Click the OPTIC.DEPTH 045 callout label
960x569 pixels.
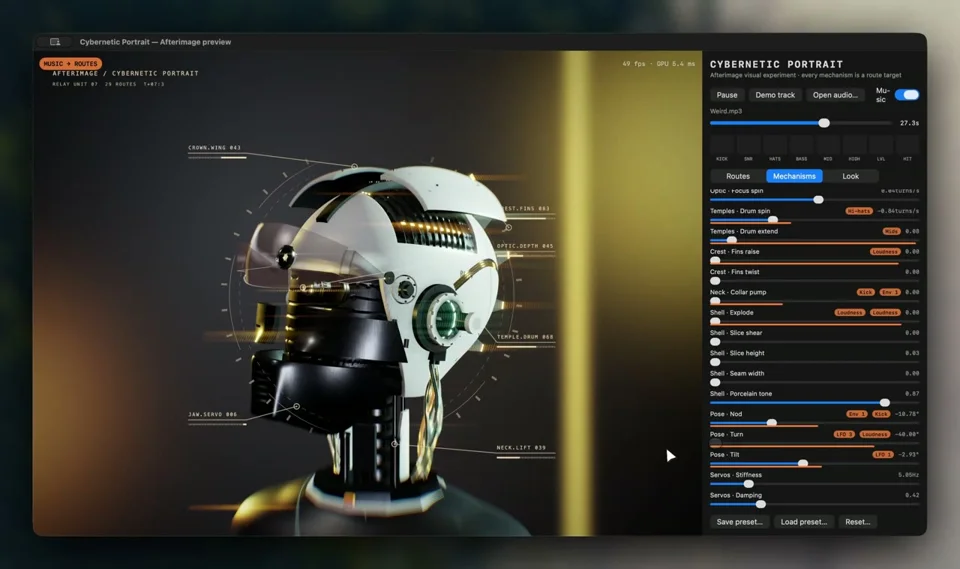click(x=525, y=246)
